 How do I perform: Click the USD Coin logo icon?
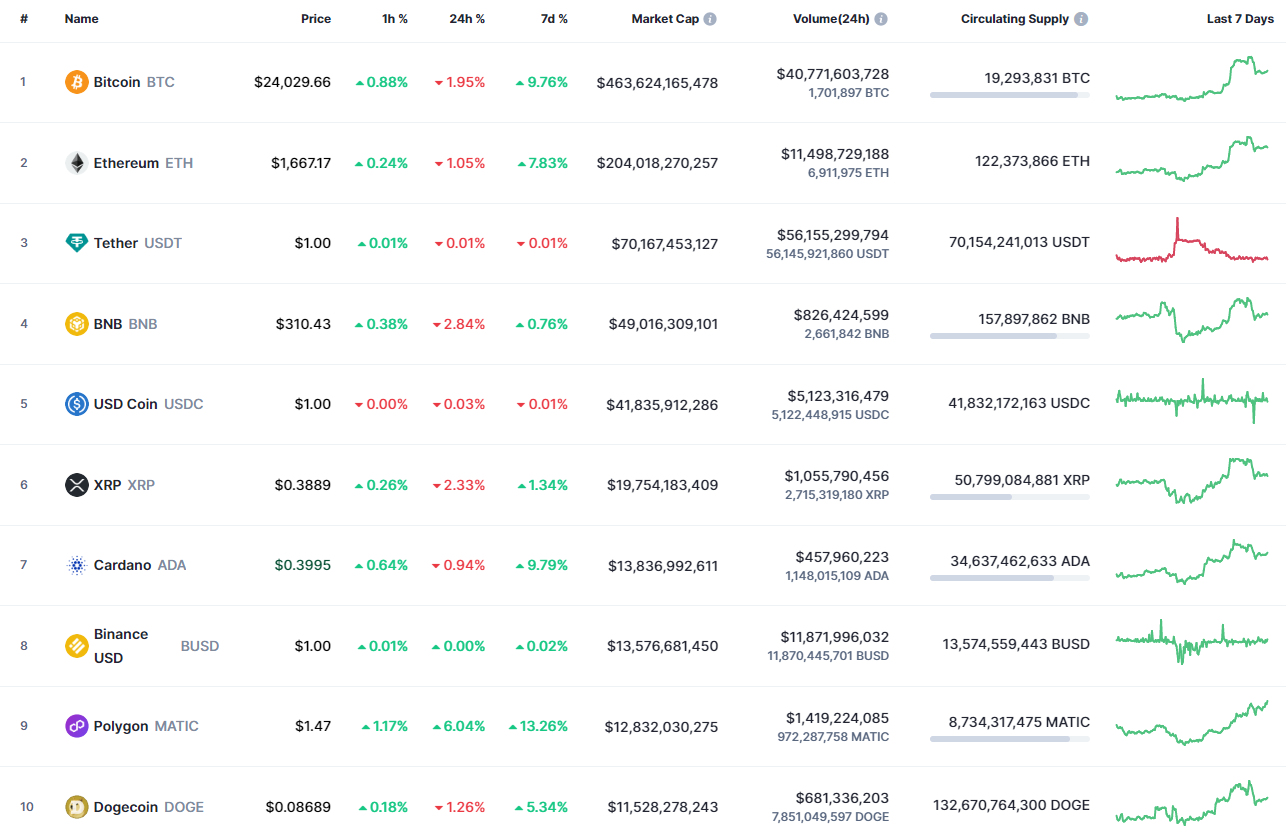point(76,404)
